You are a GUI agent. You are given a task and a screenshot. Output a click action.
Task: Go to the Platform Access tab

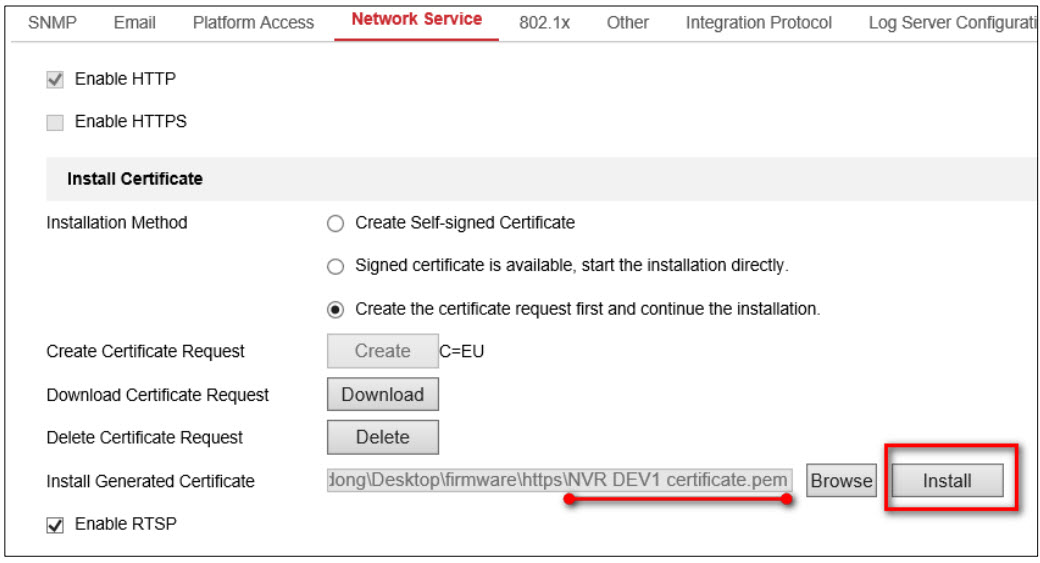point(253,22)
